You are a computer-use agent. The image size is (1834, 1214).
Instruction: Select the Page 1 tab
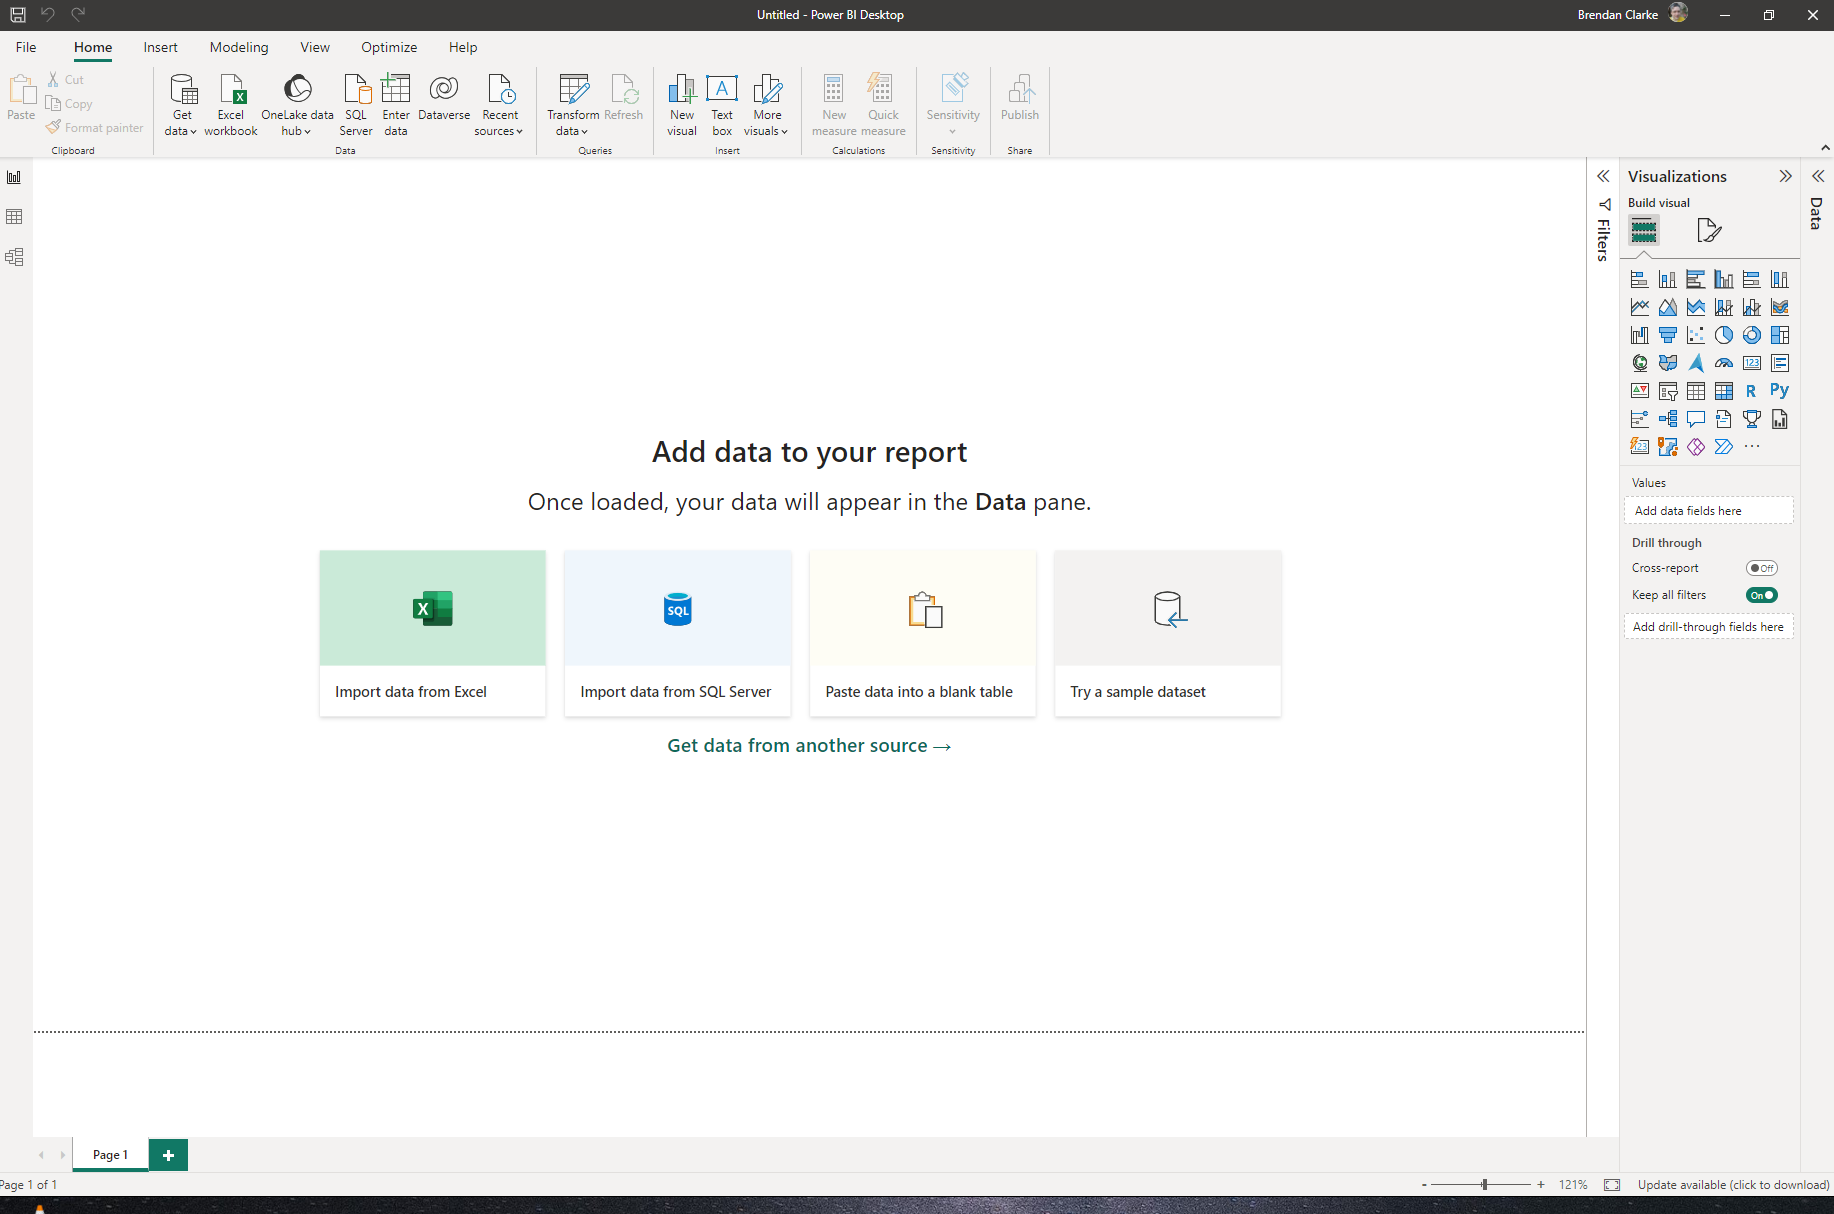point(110,1155)
